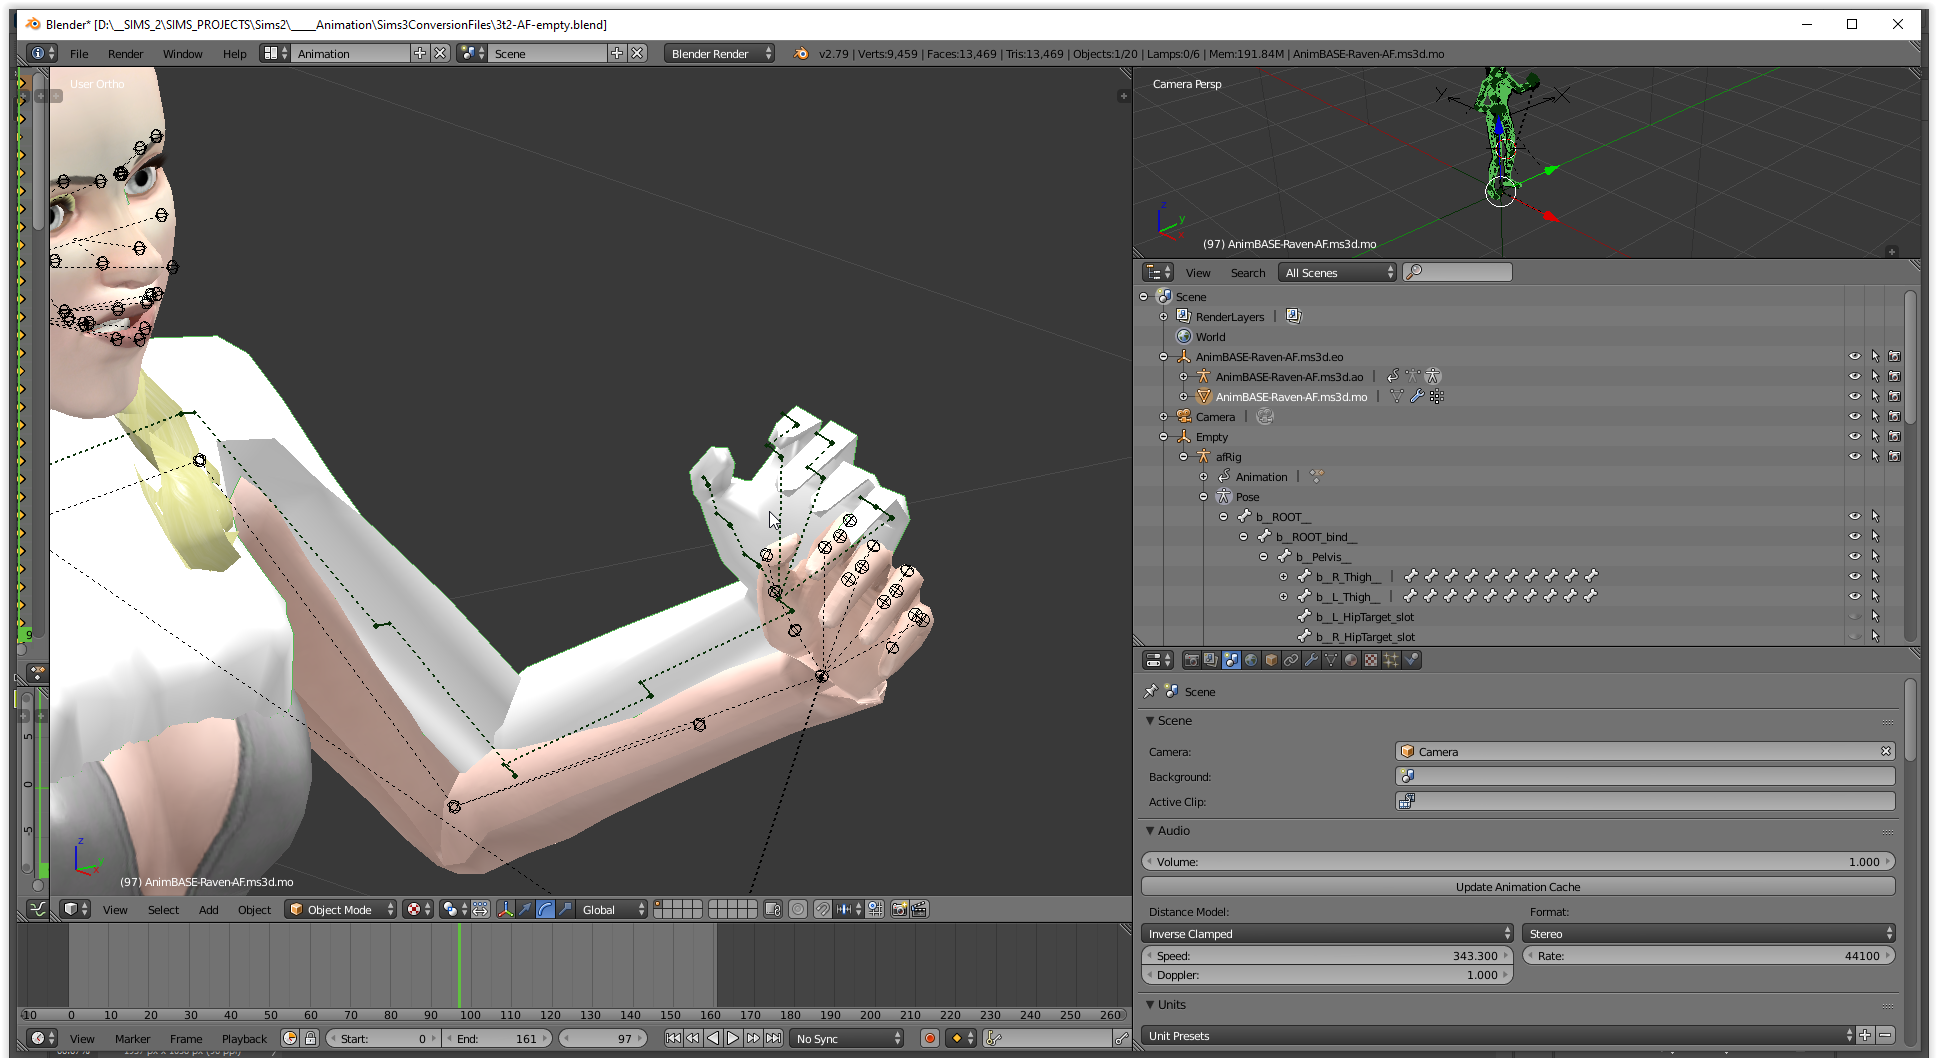Toggle selectability of the Empty object

pyautogui.click(x=1875, y=437)
